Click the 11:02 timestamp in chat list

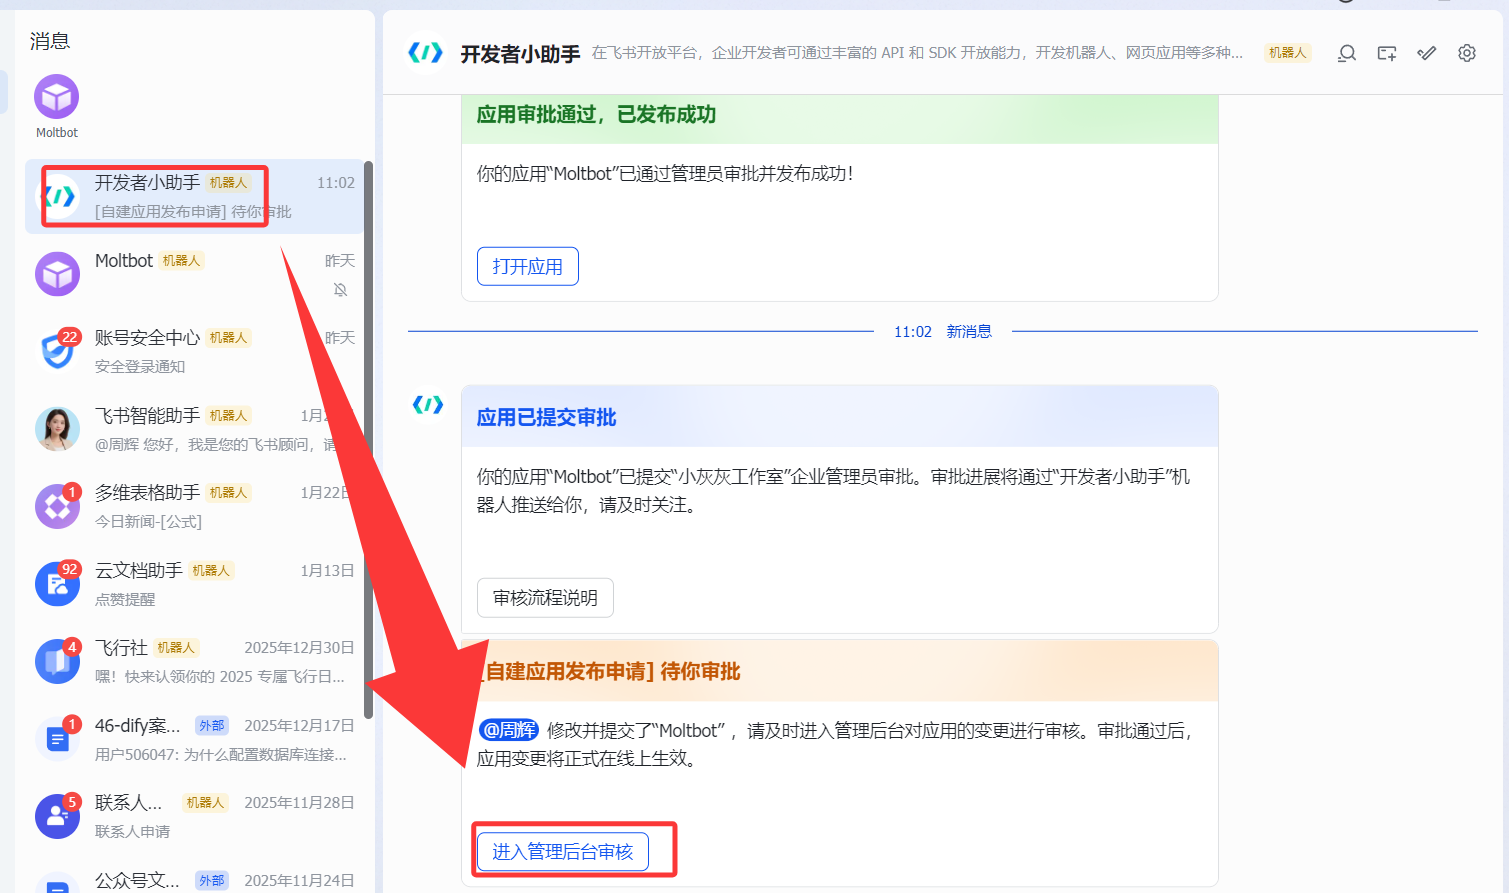336,183
